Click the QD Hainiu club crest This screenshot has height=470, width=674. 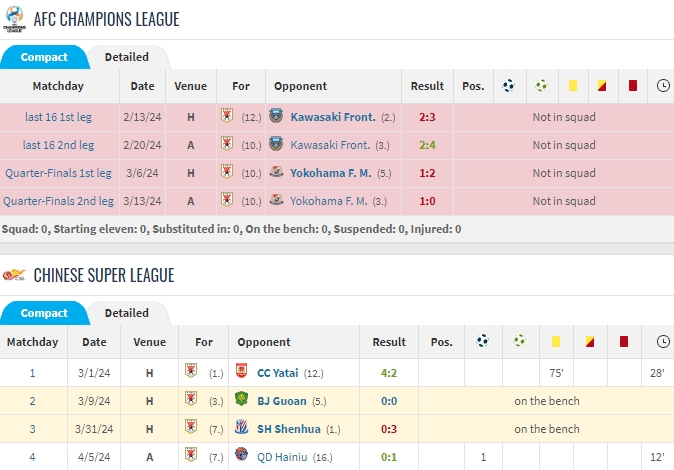click(x=240, y=457)
